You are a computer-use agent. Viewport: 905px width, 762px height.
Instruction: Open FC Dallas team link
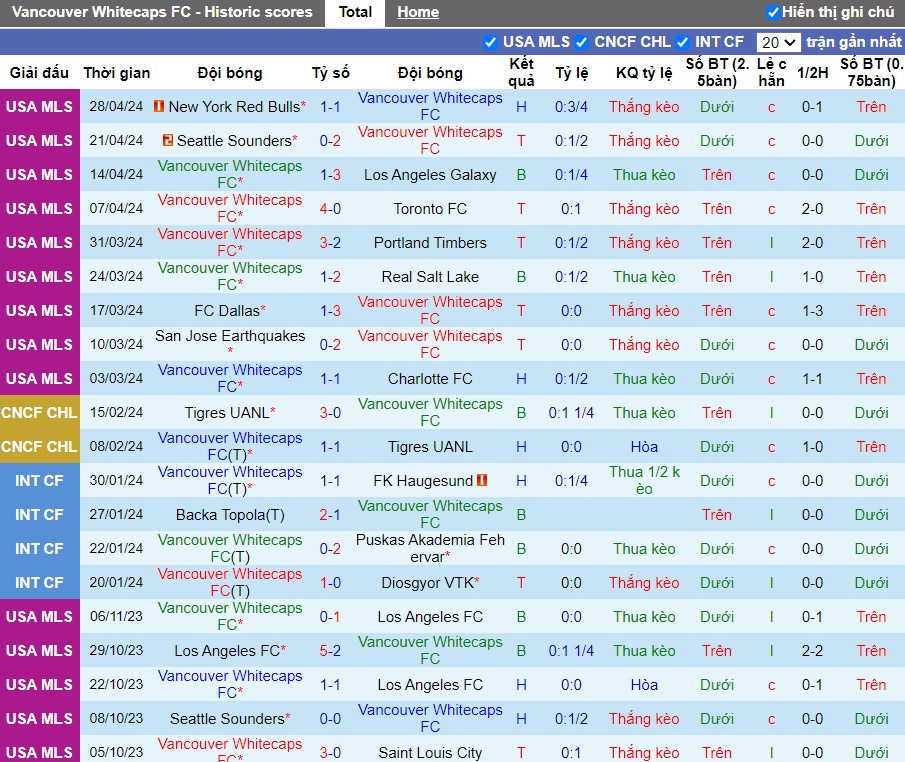[227, 311]
